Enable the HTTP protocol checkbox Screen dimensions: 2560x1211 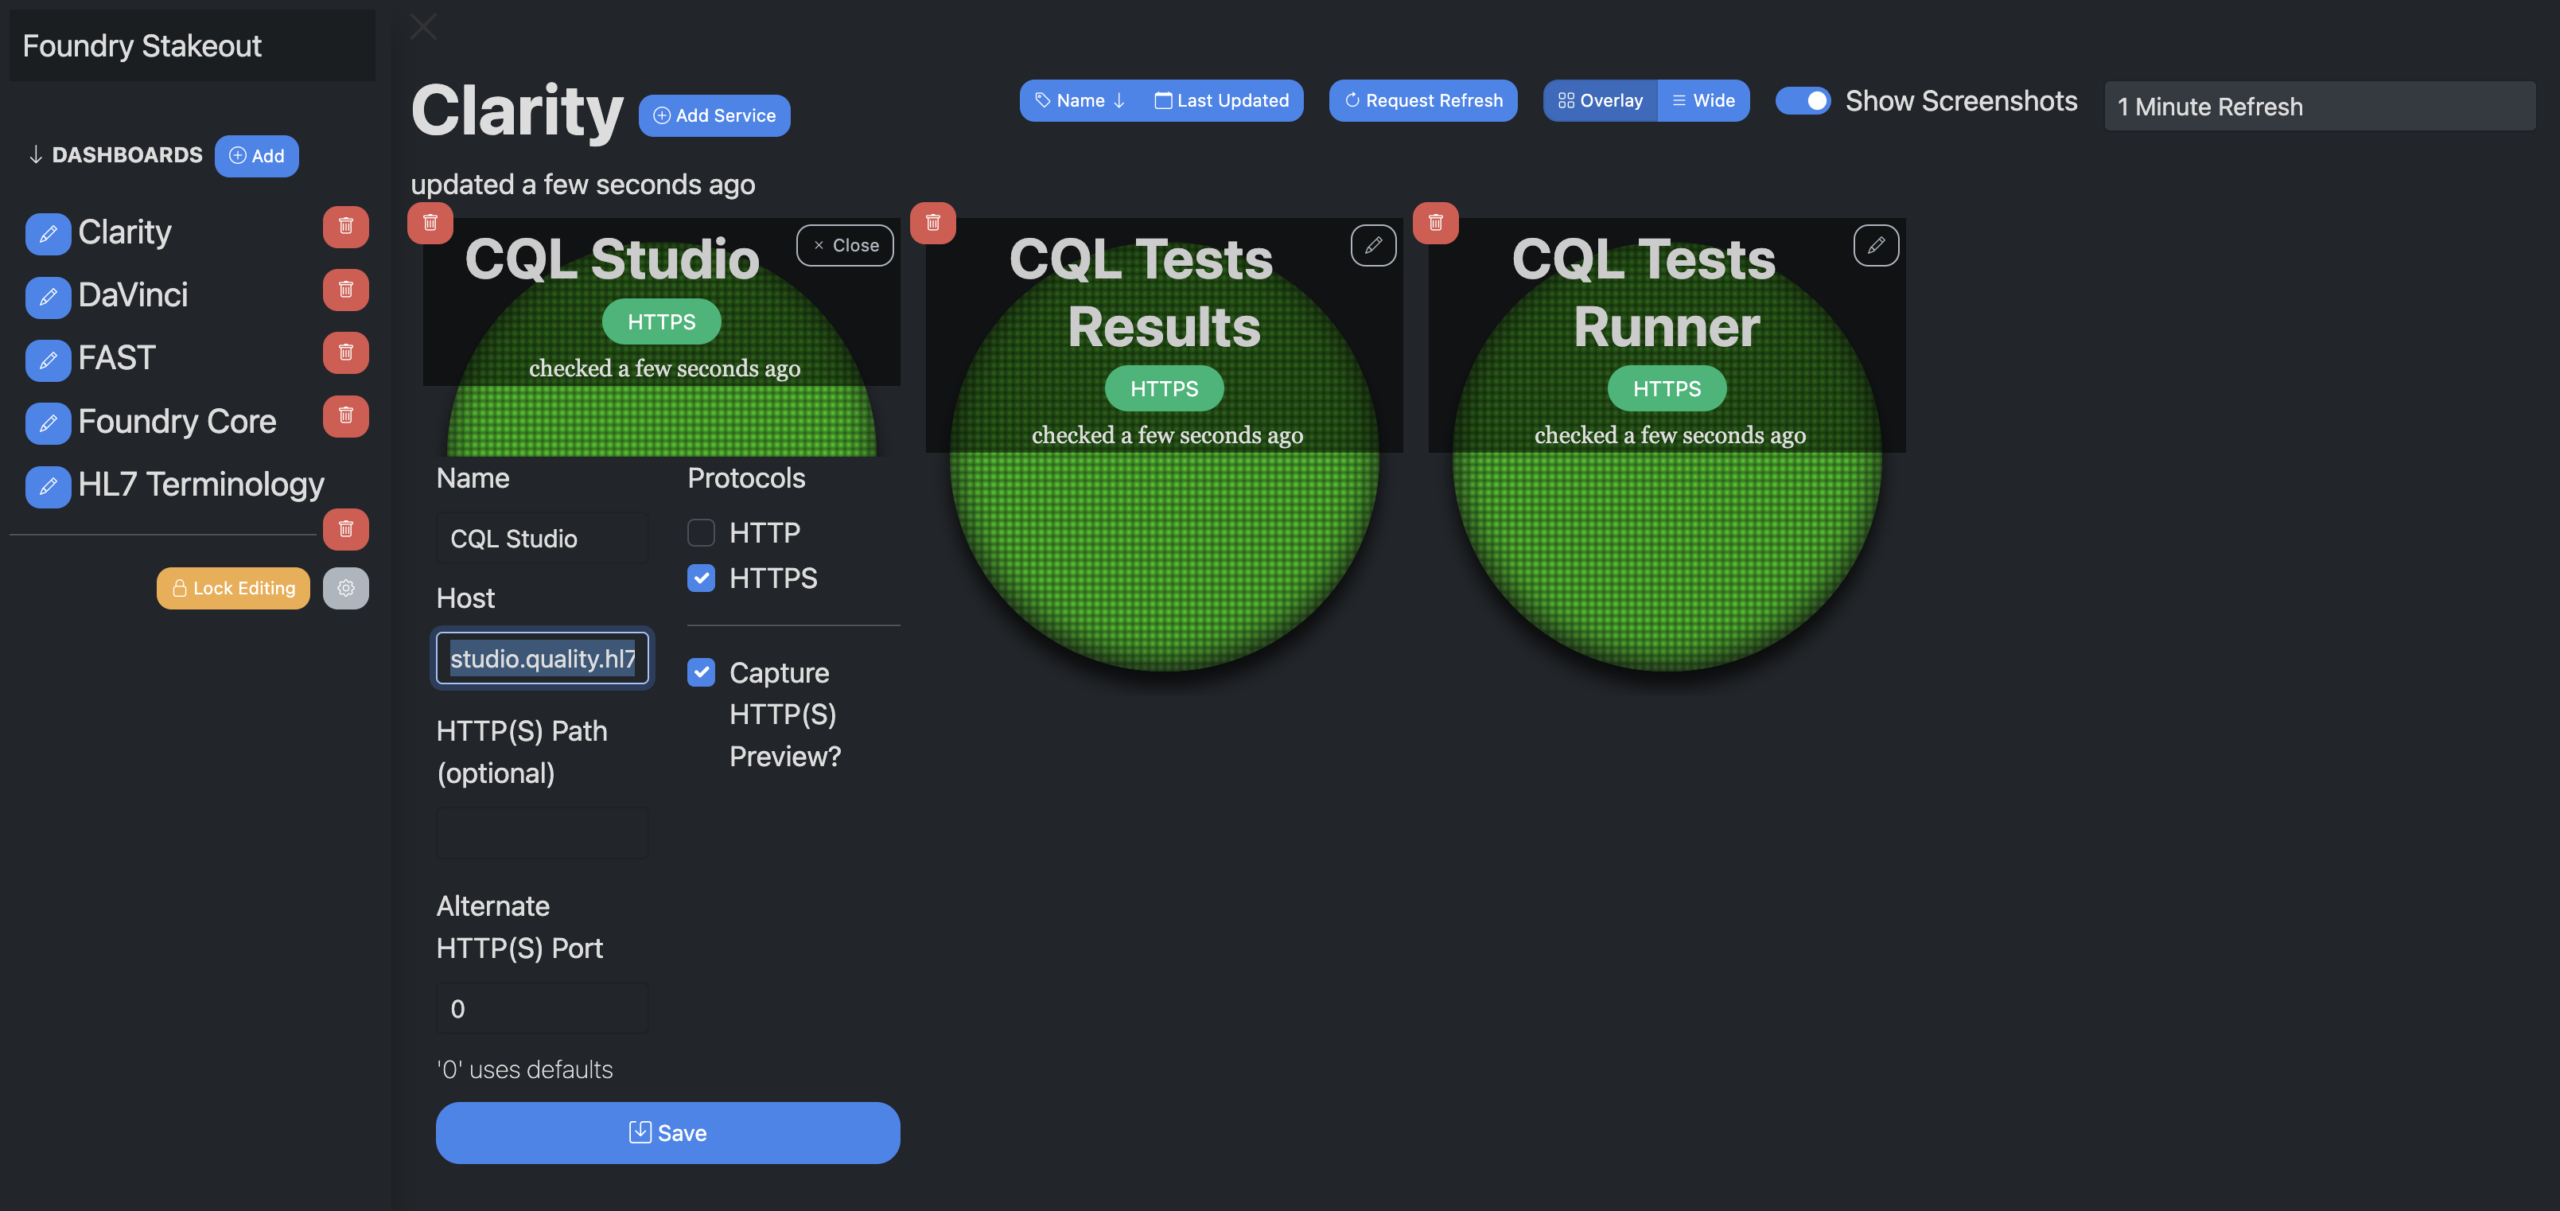tap(701, 532)
